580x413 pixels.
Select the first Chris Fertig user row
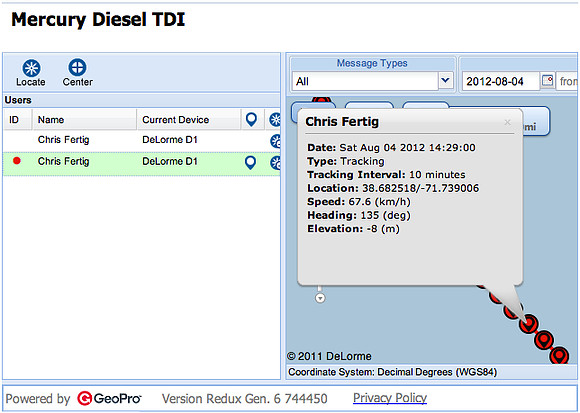tap(142, 140)
